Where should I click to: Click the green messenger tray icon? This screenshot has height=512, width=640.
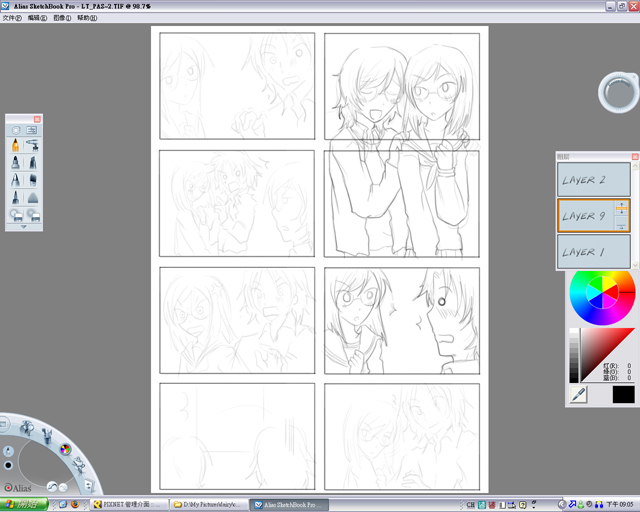(581, 505)
